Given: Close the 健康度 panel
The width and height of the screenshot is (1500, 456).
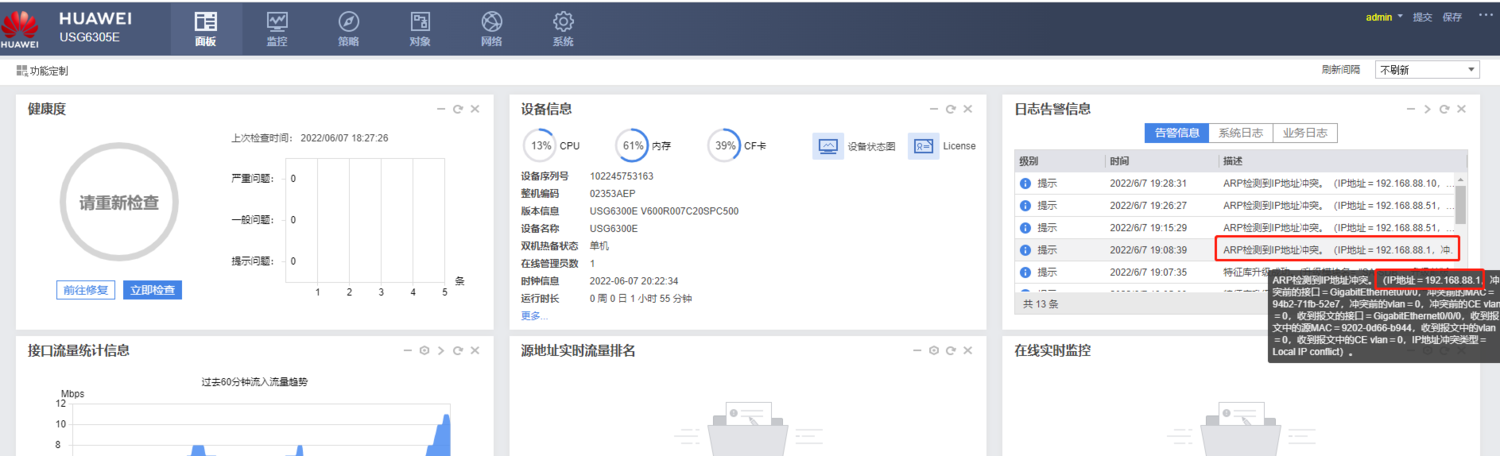Looking at the screenshot, I should point(475,109).
